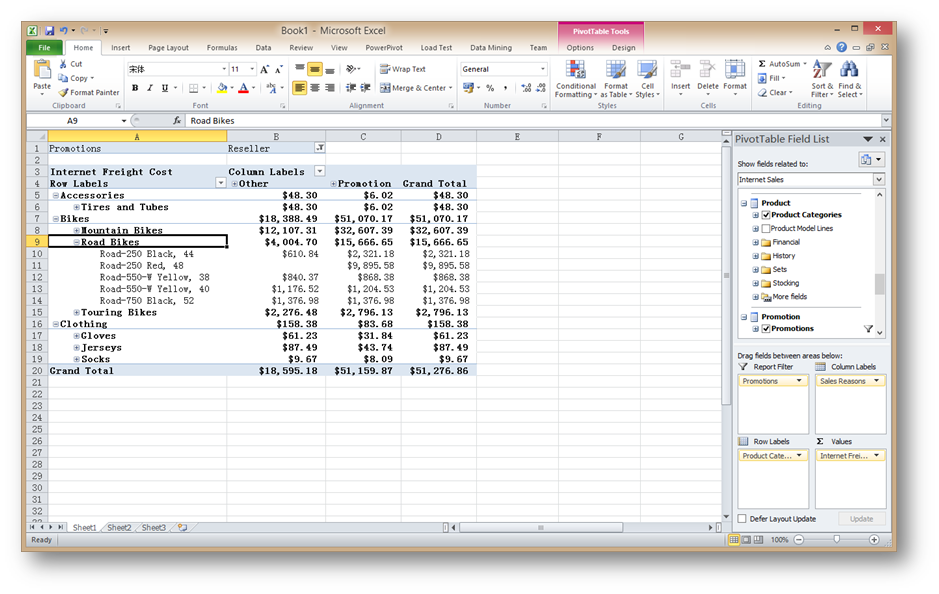This screenshot has height=594, width=939.
Task: Enable Defer Layout Update
Action: [743, 519]
